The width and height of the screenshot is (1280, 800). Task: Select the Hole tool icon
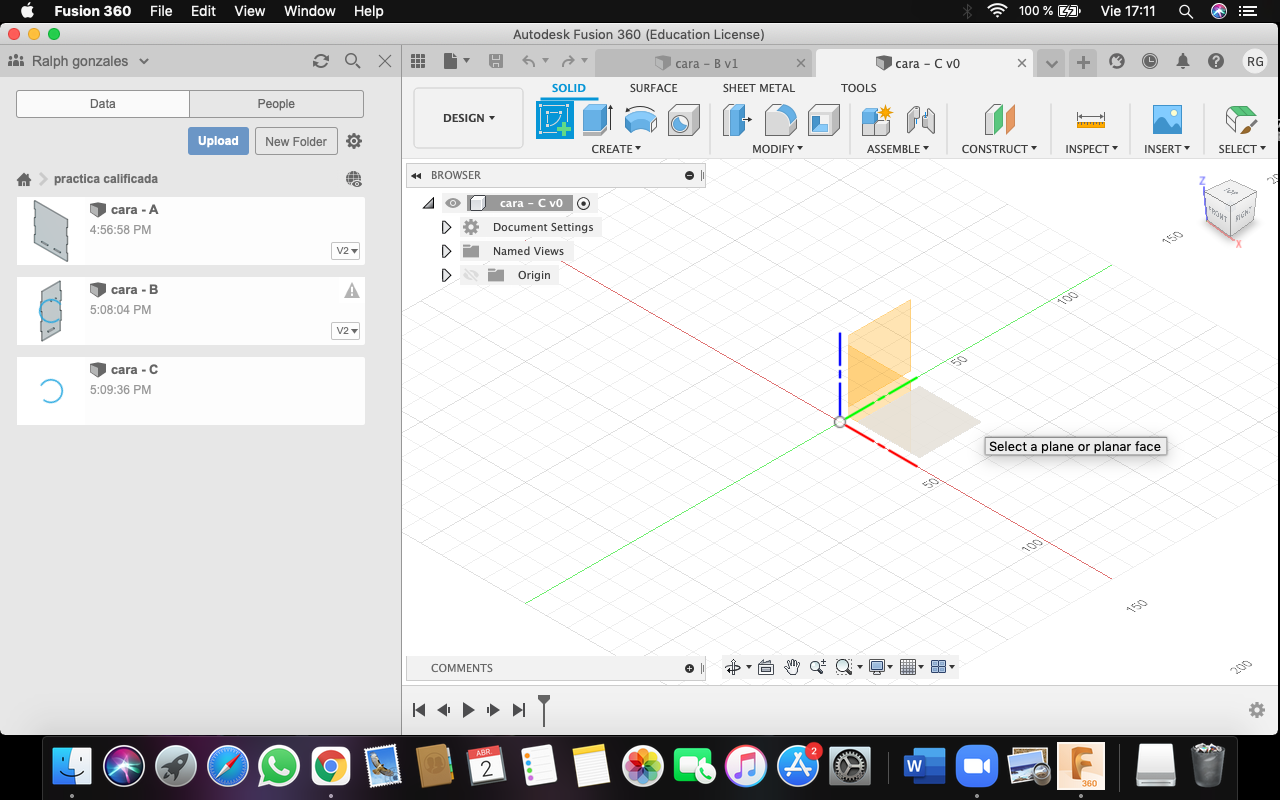683,120
